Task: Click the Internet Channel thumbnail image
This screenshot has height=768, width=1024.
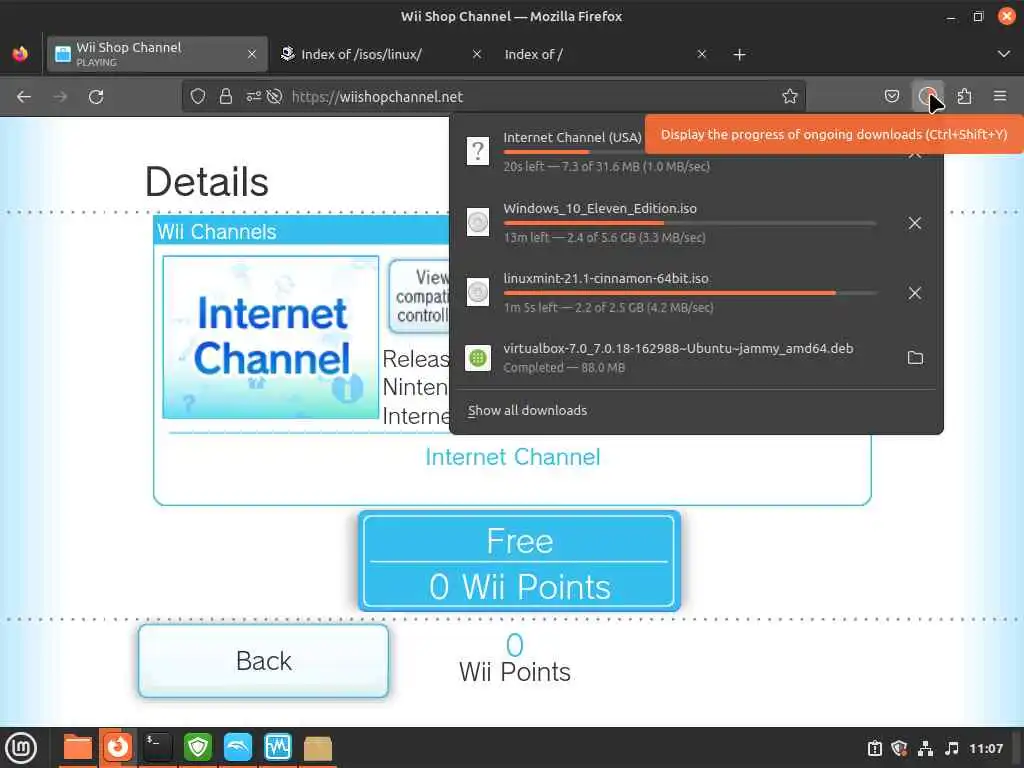Action: (x=270, y=337)
